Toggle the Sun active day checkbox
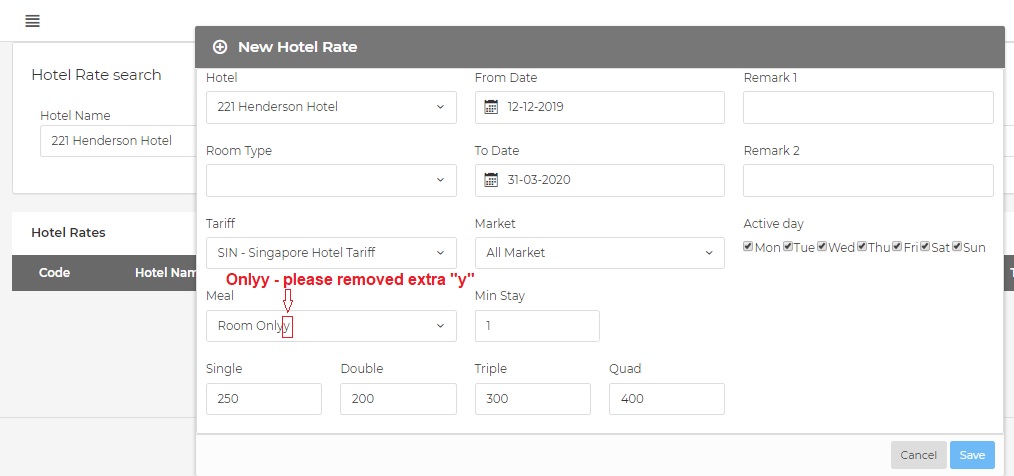This screenshot has height=476, width=1014. coord(957,247)
